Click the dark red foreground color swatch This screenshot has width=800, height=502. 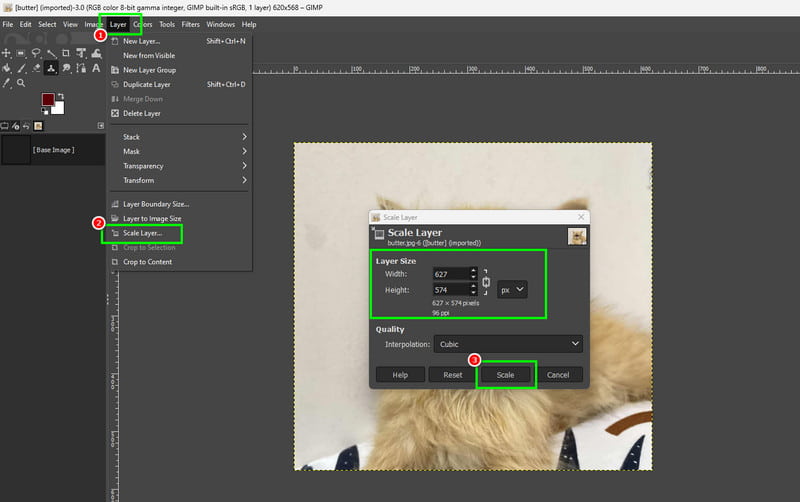coord(47,99)
